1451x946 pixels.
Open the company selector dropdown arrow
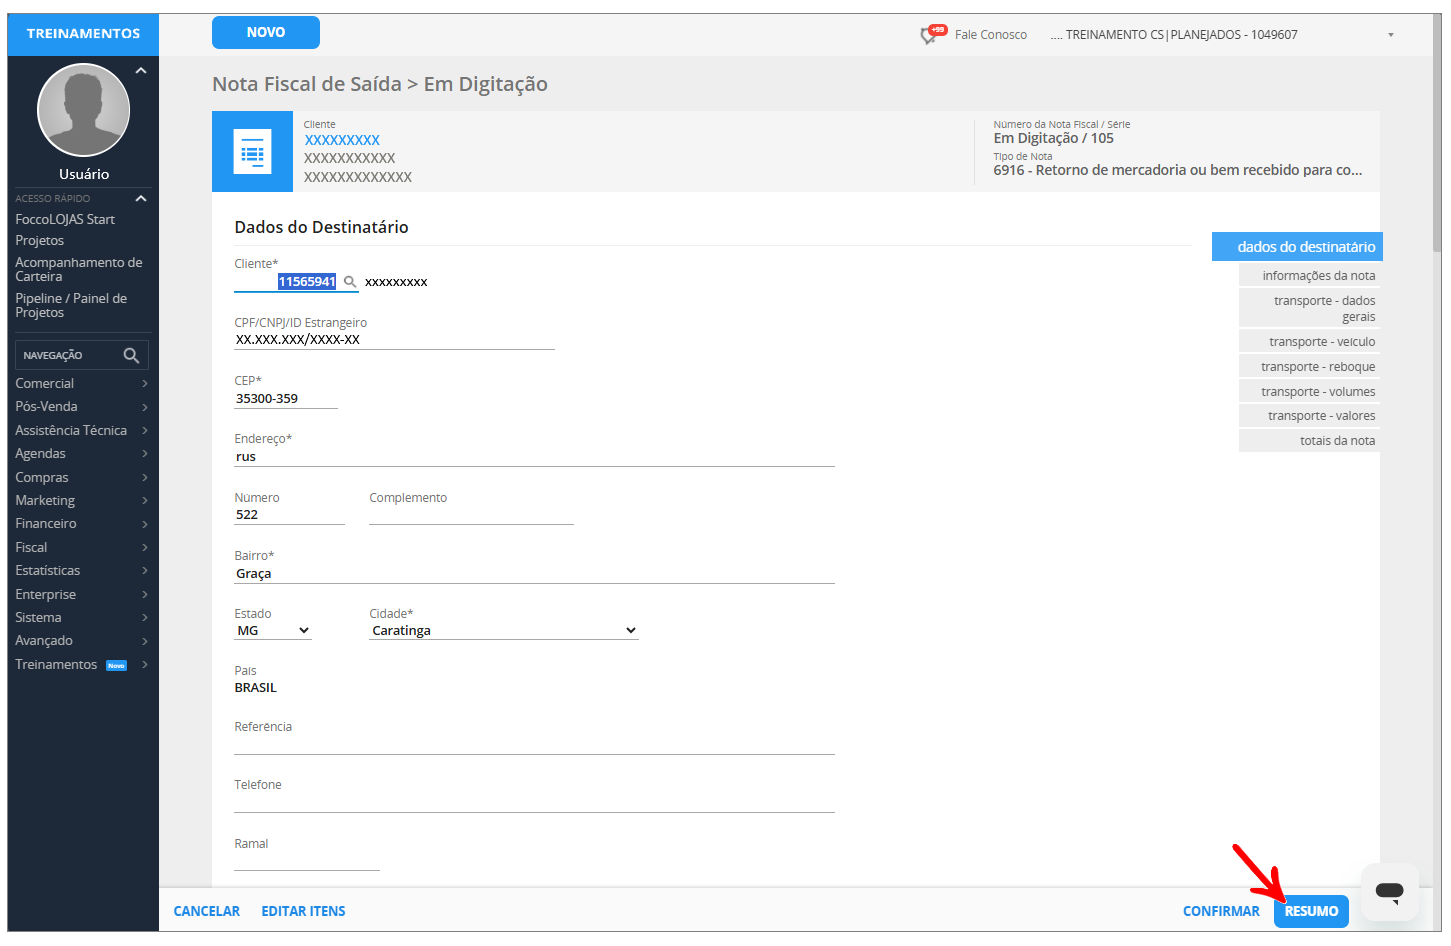point(1390,35)
